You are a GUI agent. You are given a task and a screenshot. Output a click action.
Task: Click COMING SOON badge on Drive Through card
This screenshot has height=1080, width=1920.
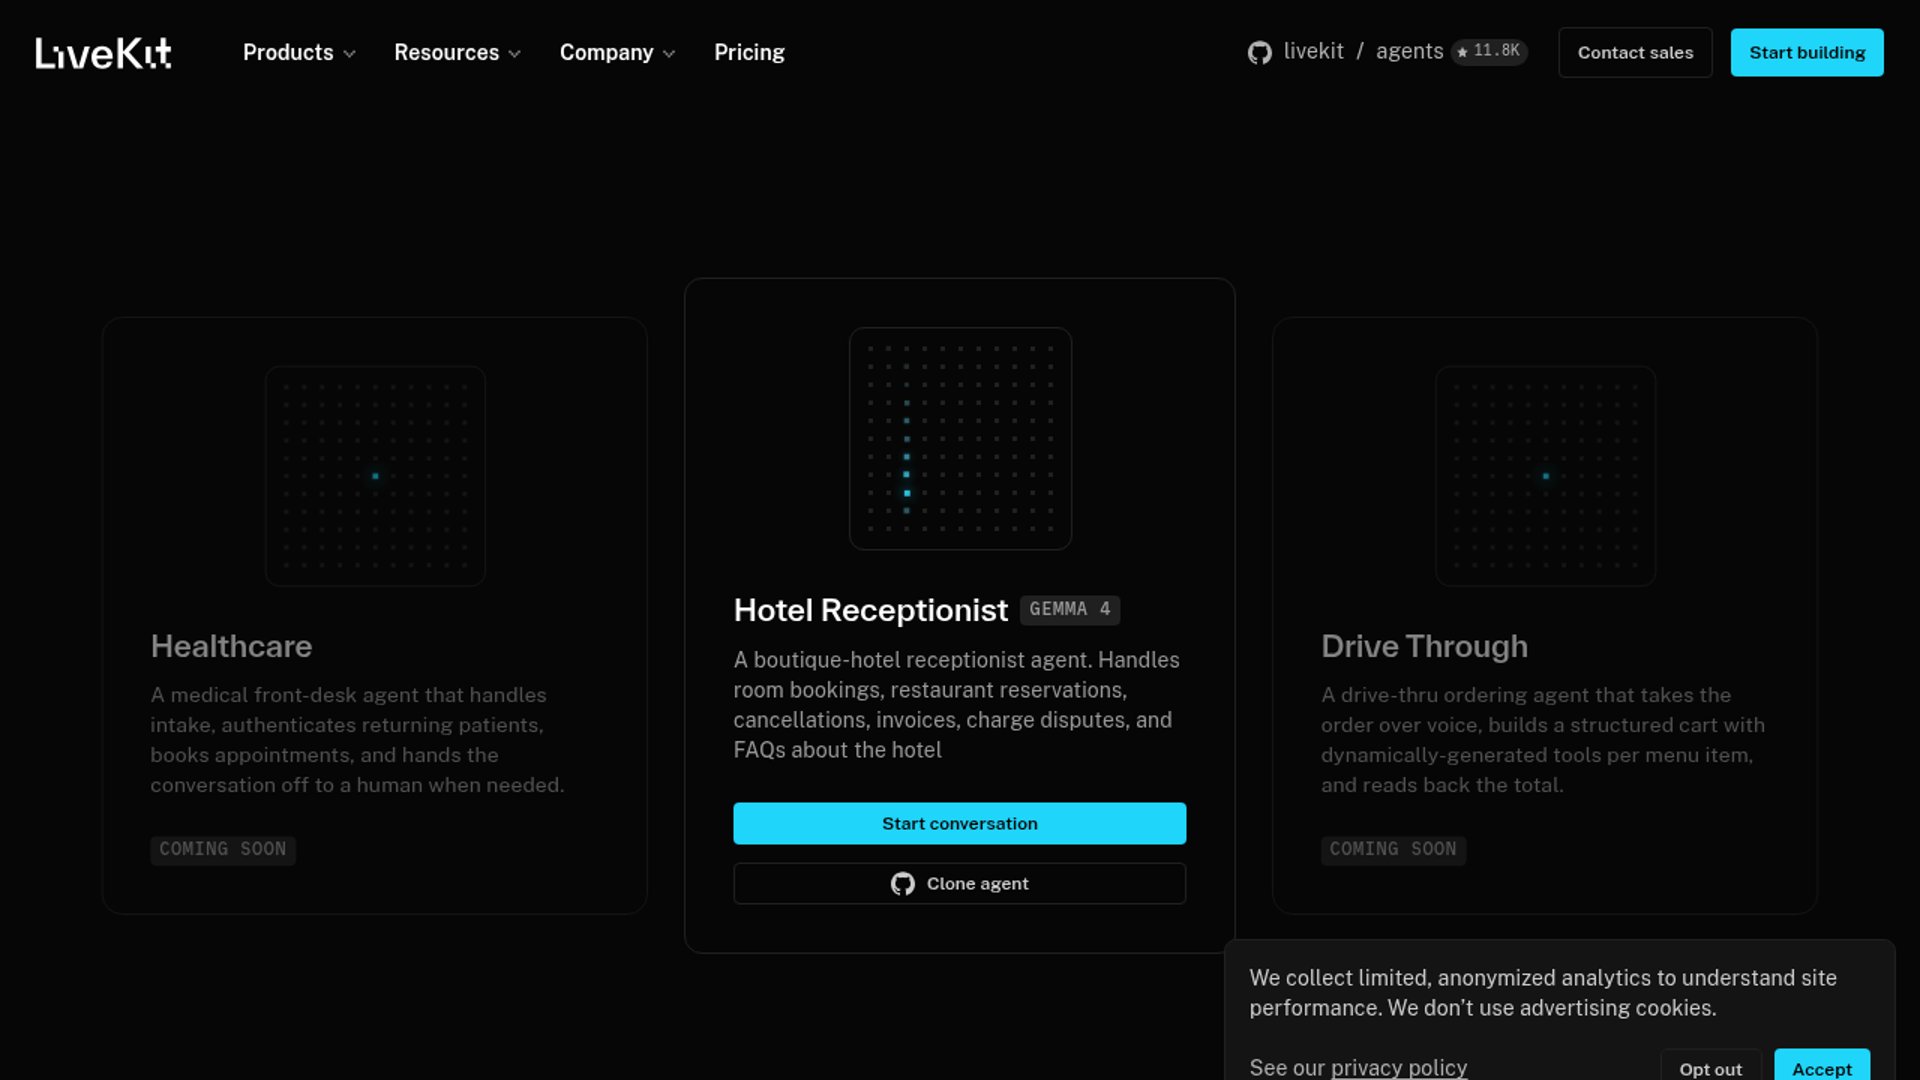coord(1393,850)
